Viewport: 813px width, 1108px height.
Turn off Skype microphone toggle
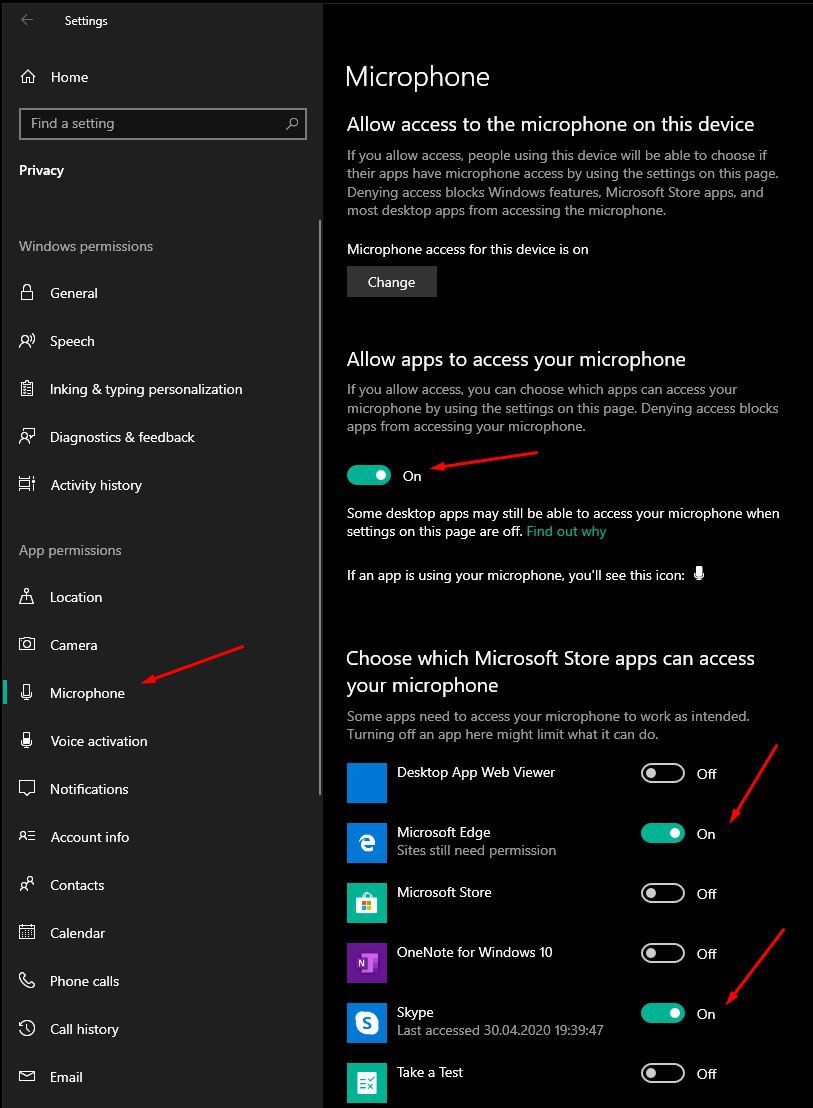click(x=663, y=1013)
